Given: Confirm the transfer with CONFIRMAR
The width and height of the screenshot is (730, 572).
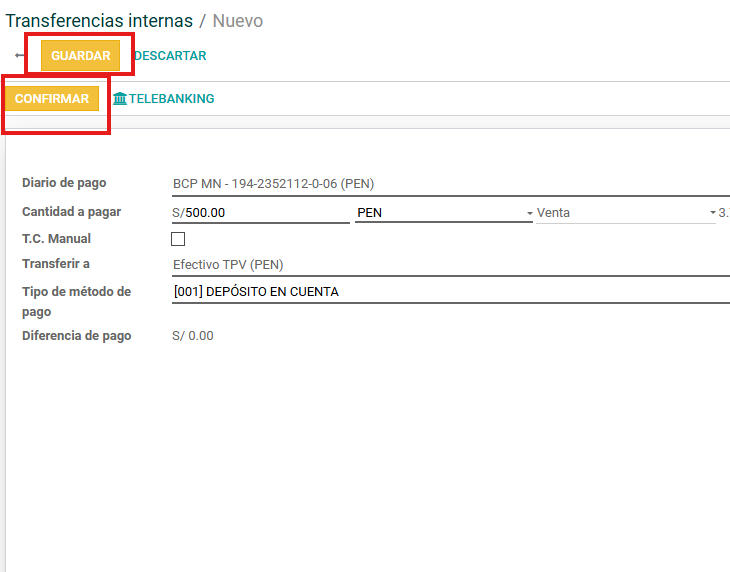Looking at the screenshot, I should point(52,99).
